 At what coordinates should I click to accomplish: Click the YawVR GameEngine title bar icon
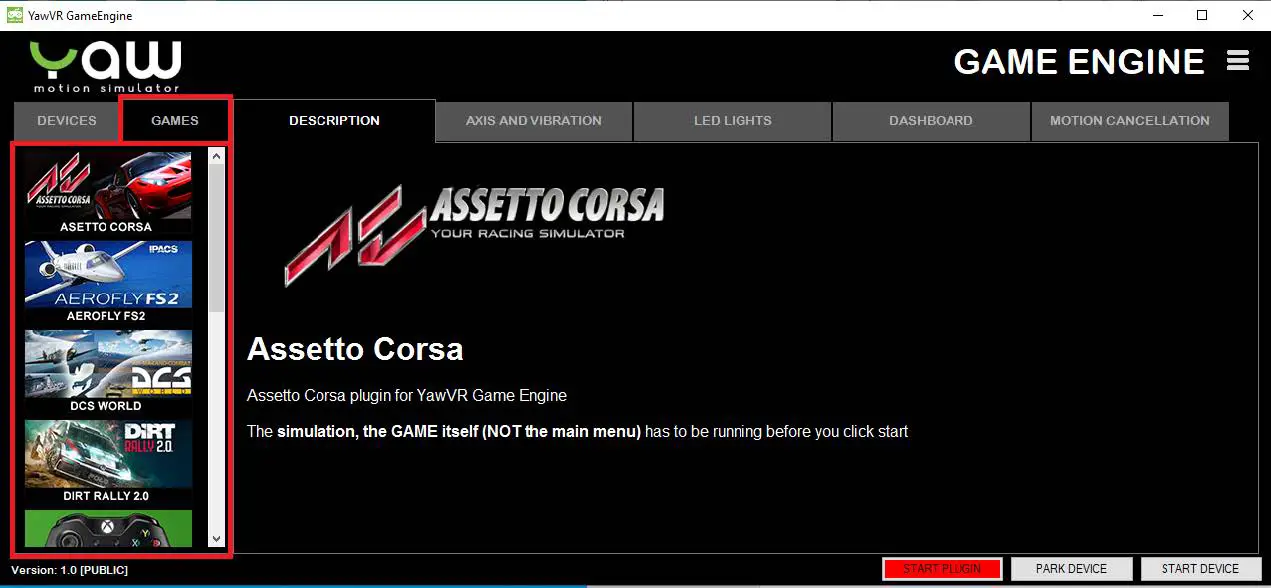point(15,15)
